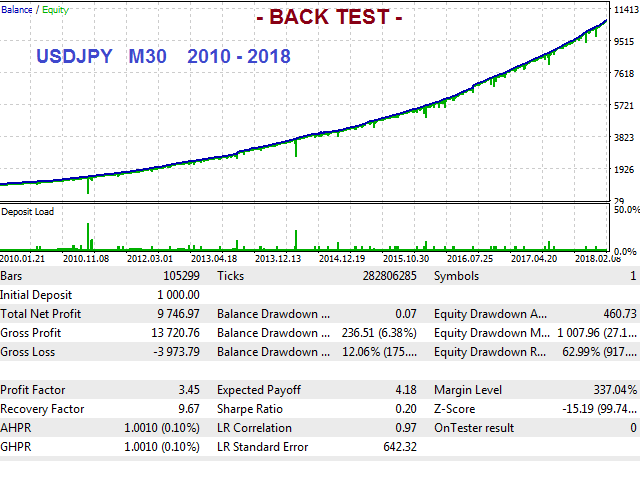Viewport: 640px width, 480px height.
Task: Click the Balance legend label
Action: point(18,9)
